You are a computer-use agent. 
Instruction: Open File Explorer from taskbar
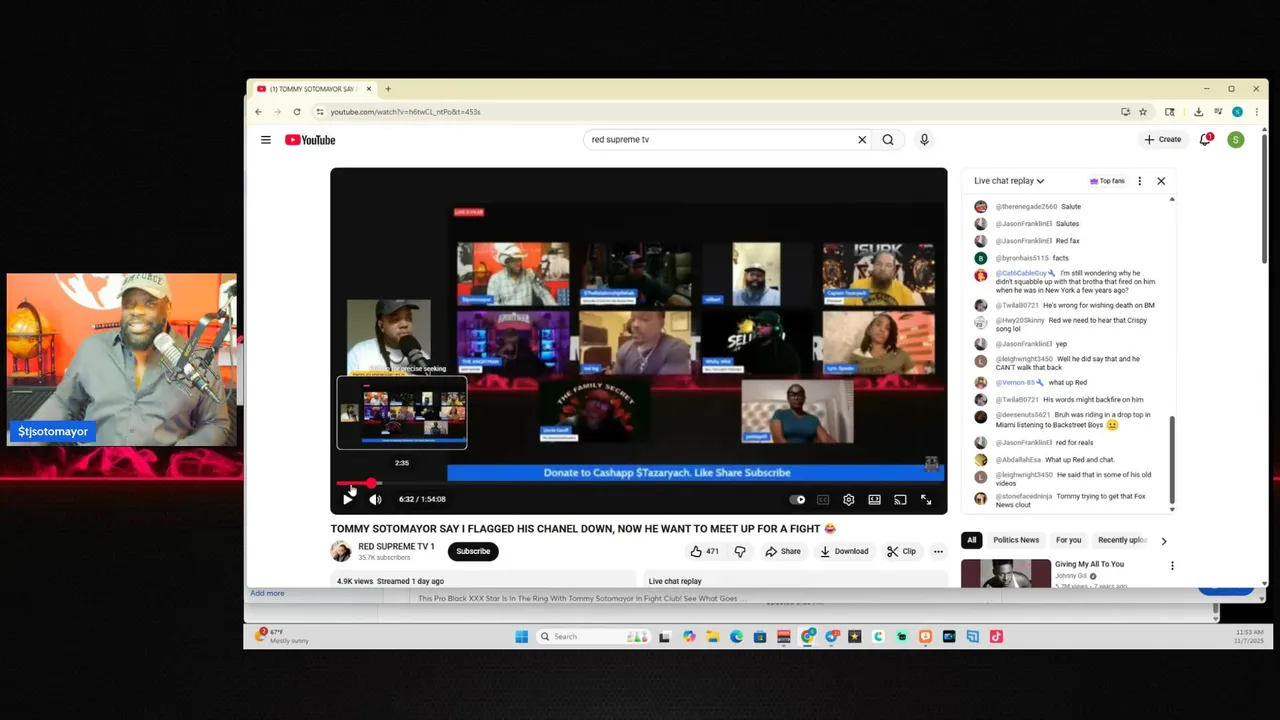click(x=712, y=636)
